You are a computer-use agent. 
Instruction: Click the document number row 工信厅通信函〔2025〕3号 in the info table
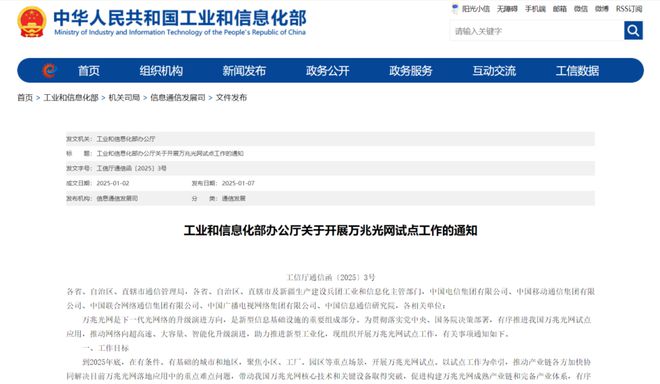click(x=330, y=168)
